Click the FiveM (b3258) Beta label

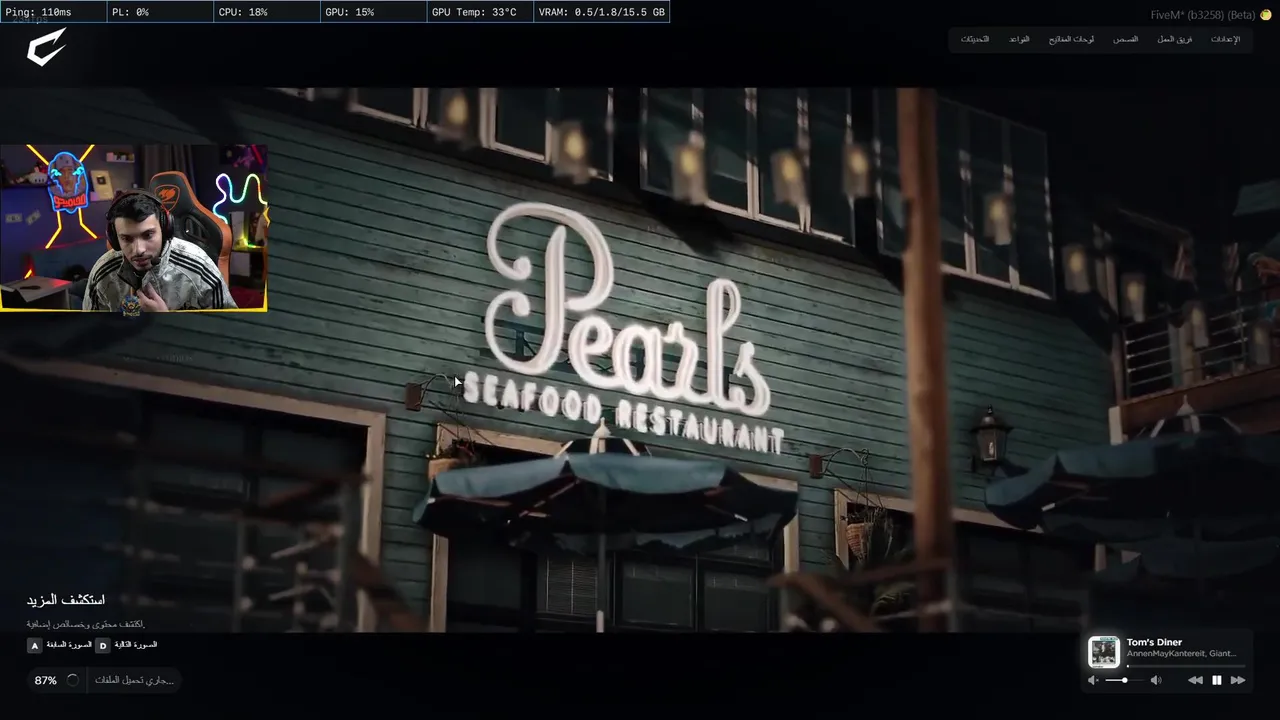1203,15
